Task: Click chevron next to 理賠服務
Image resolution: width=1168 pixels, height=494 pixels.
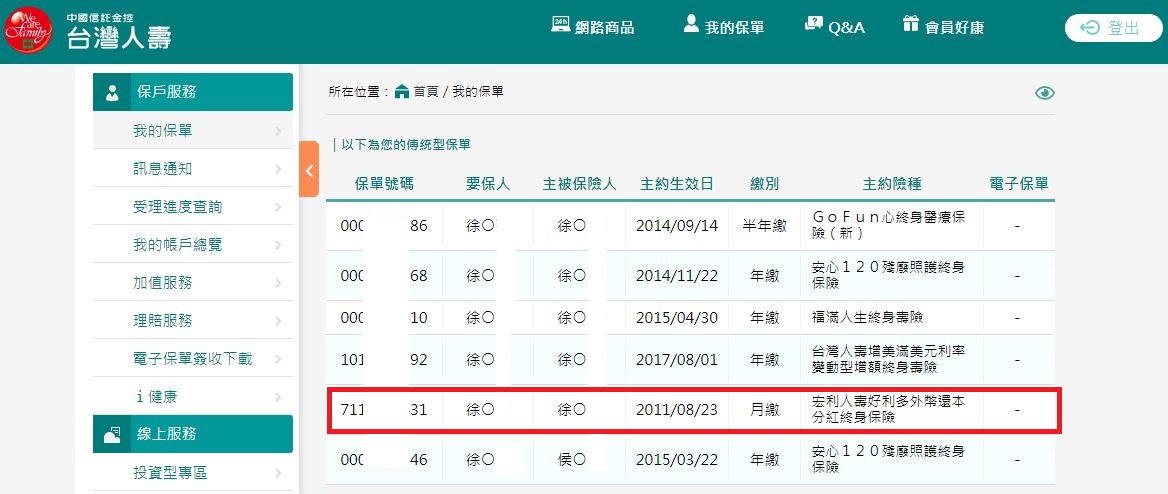Action: coord(278,321)
